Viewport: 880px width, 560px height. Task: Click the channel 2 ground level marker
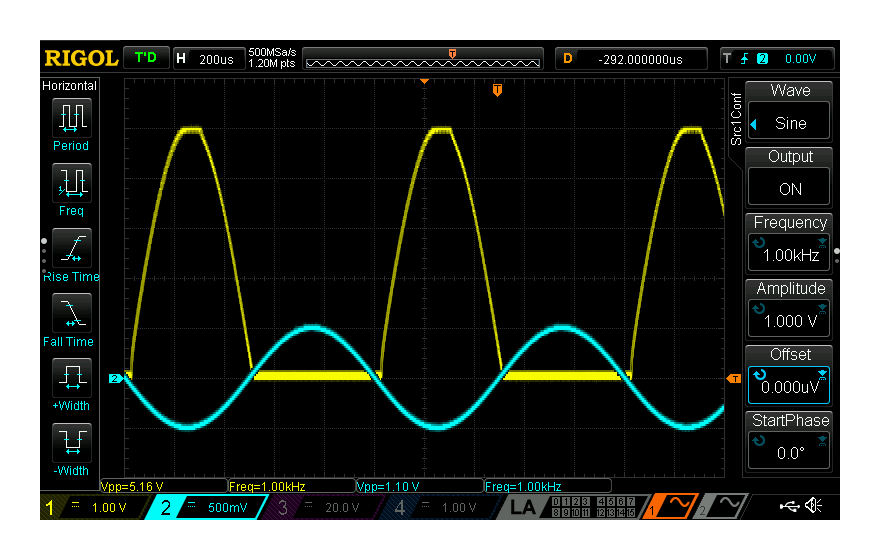point(115,379)
